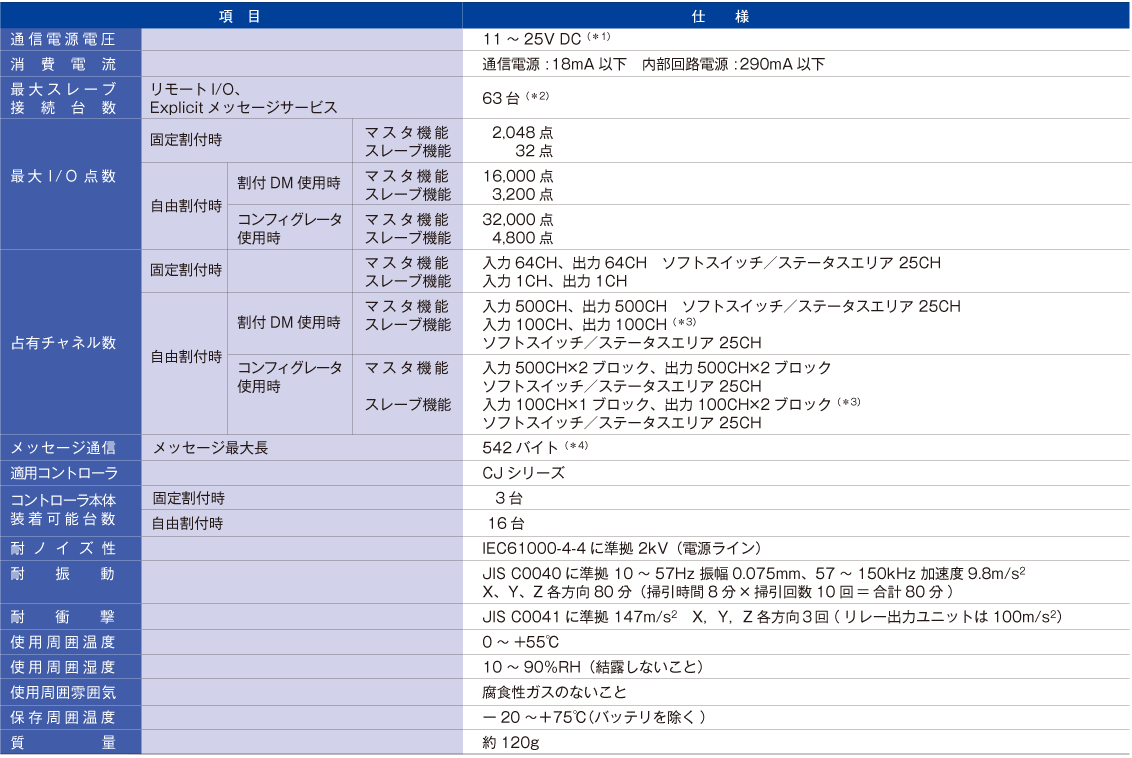This screenshot has height=758, width=1132.
Task: Click the 耐ノイズ性 row label
Action: (x=63, y=548)
